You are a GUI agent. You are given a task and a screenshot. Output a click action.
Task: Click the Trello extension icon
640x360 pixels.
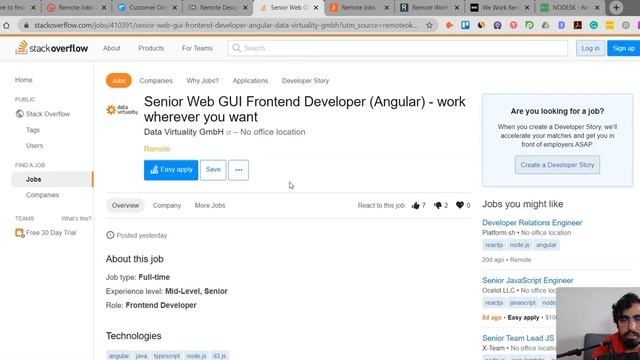pos(465,25)
